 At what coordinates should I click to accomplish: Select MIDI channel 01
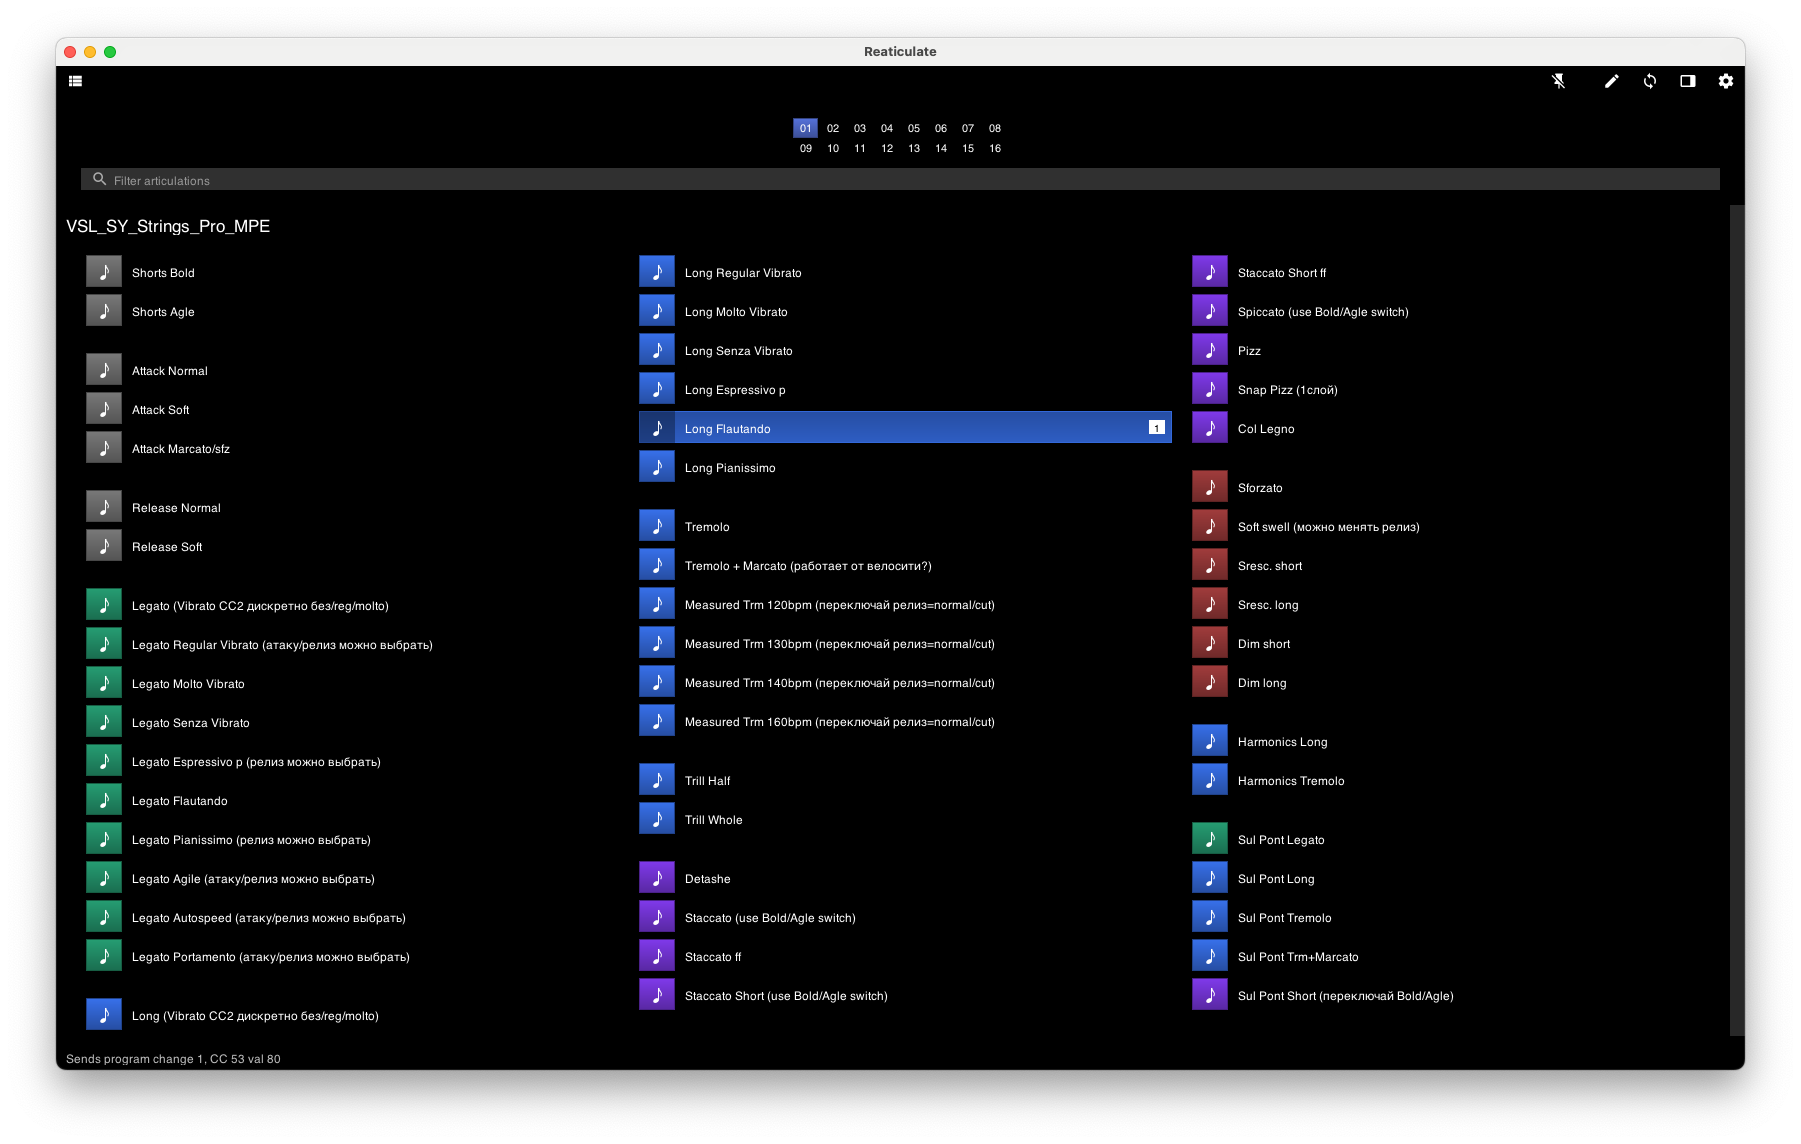tap(806, 128)
